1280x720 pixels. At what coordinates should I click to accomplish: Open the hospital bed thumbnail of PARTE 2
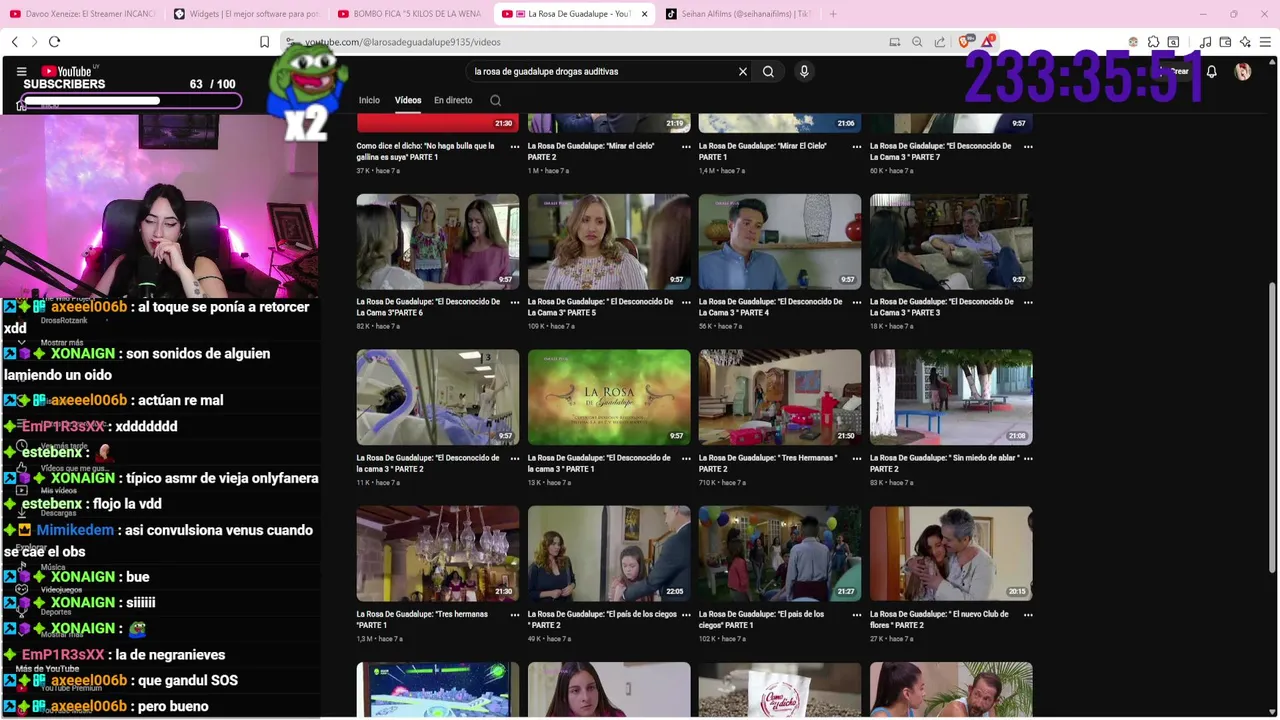[x=438, y=397]
